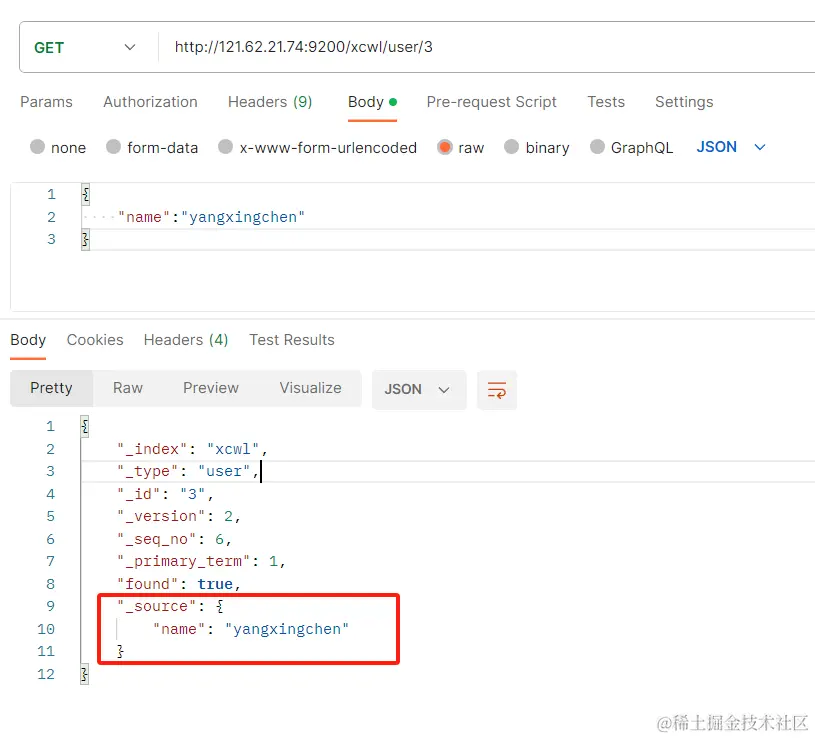Open the Authorization tab
Screen dimensions: 815x739
[150, 102]
